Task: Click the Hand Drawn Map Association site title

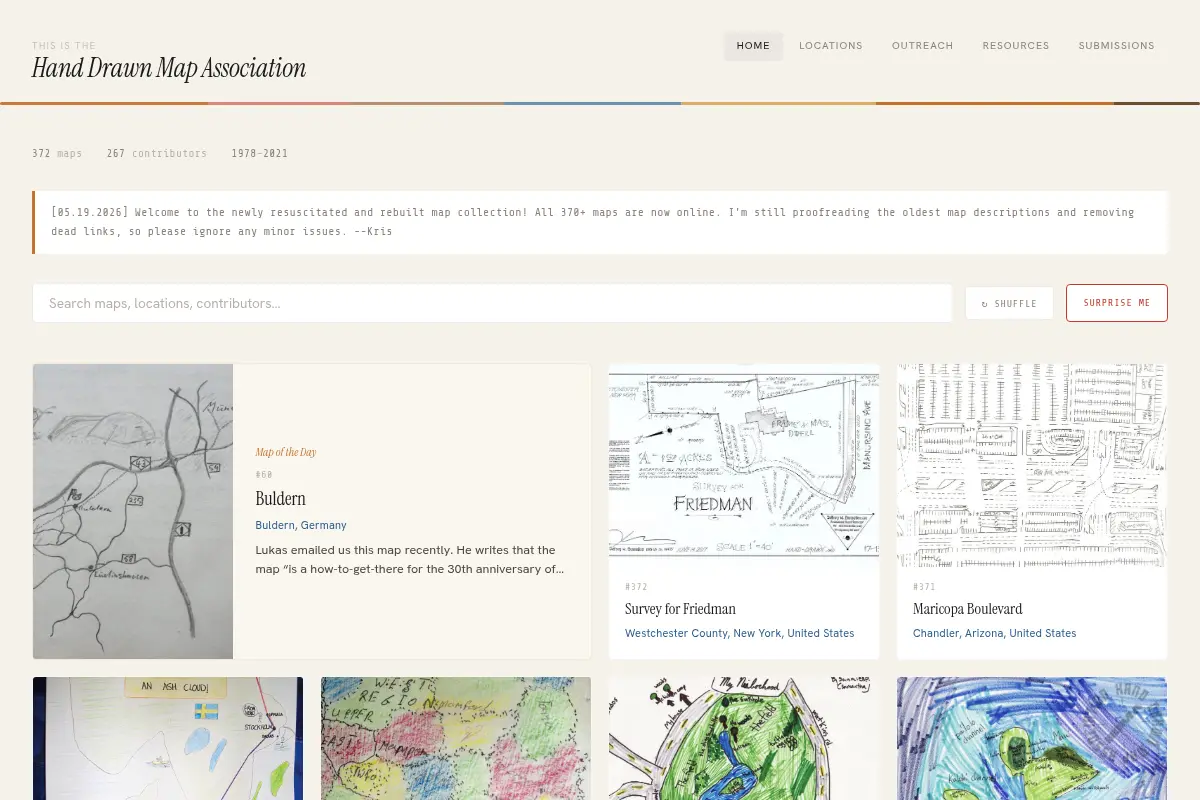Action: pos(169,69)
